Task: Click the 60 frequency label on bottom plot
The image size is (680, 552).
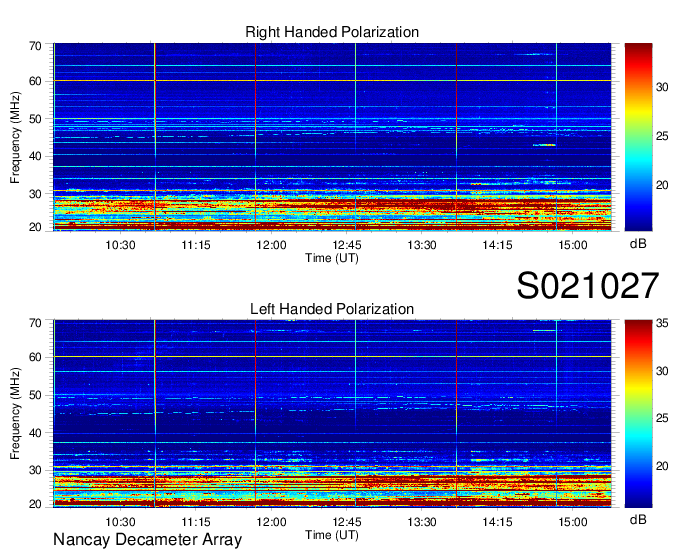Action: [35, 358]
